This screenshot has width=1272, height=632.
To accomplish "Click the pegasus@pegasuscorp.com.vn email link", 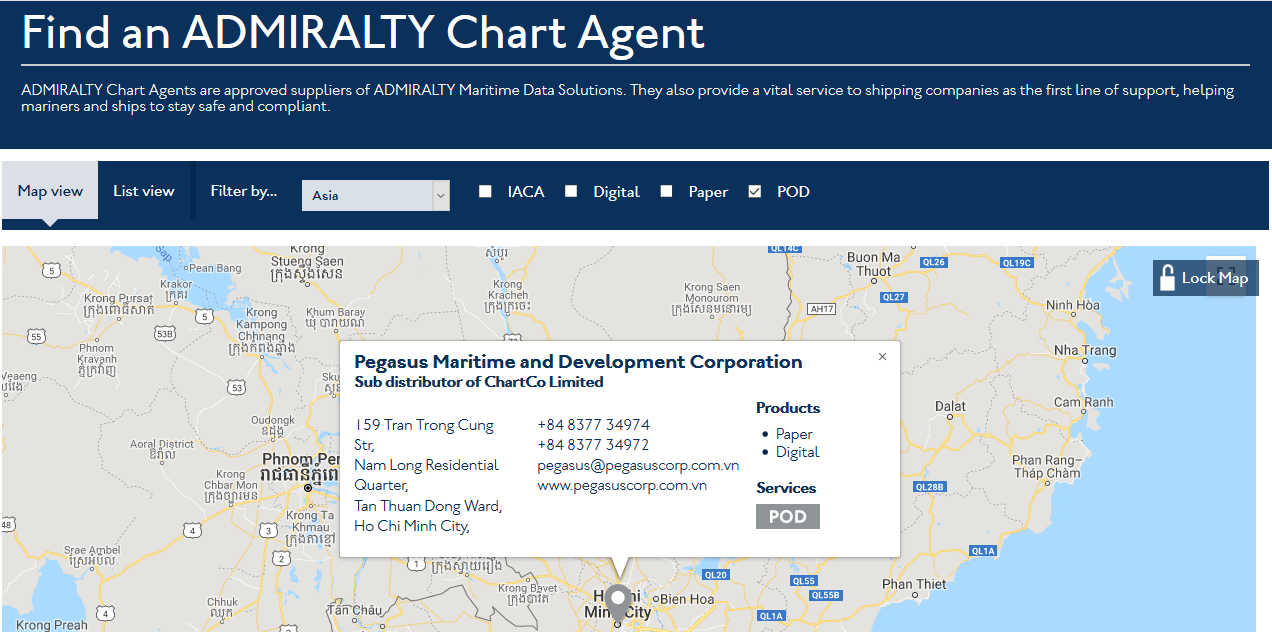I will (638, 465).
